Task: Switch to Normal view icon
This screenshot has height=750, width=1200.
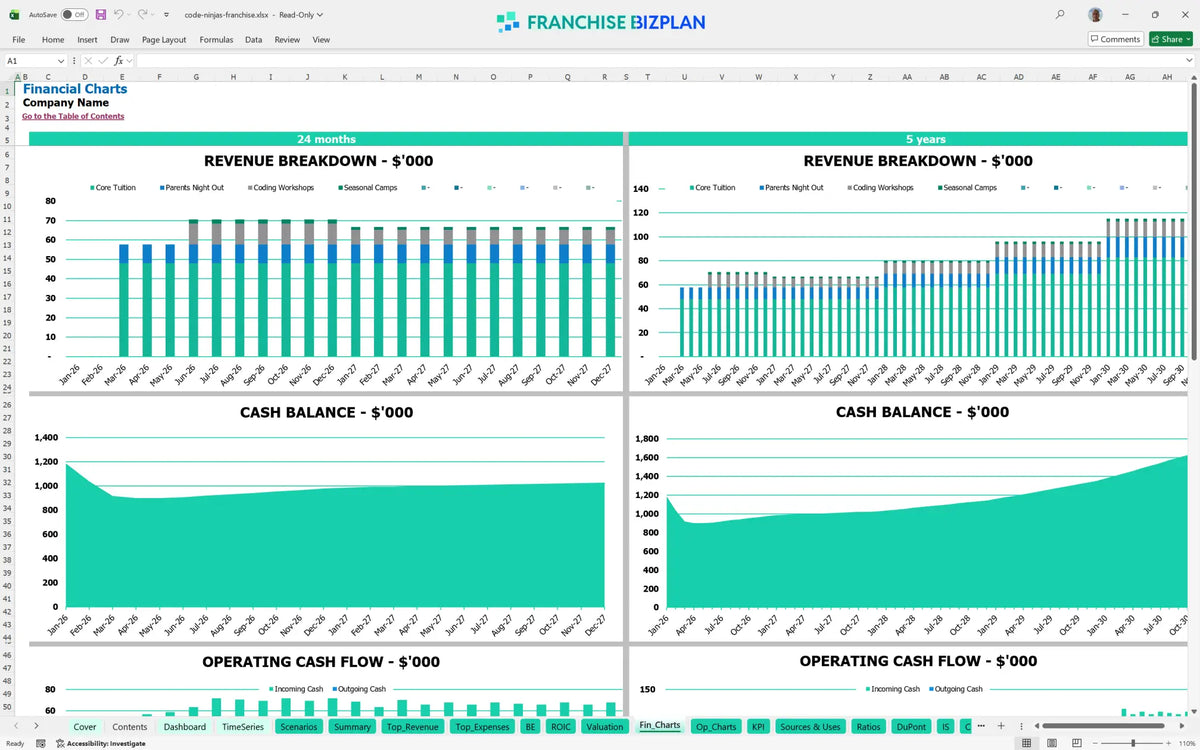Action: [x=1026, y=743]
